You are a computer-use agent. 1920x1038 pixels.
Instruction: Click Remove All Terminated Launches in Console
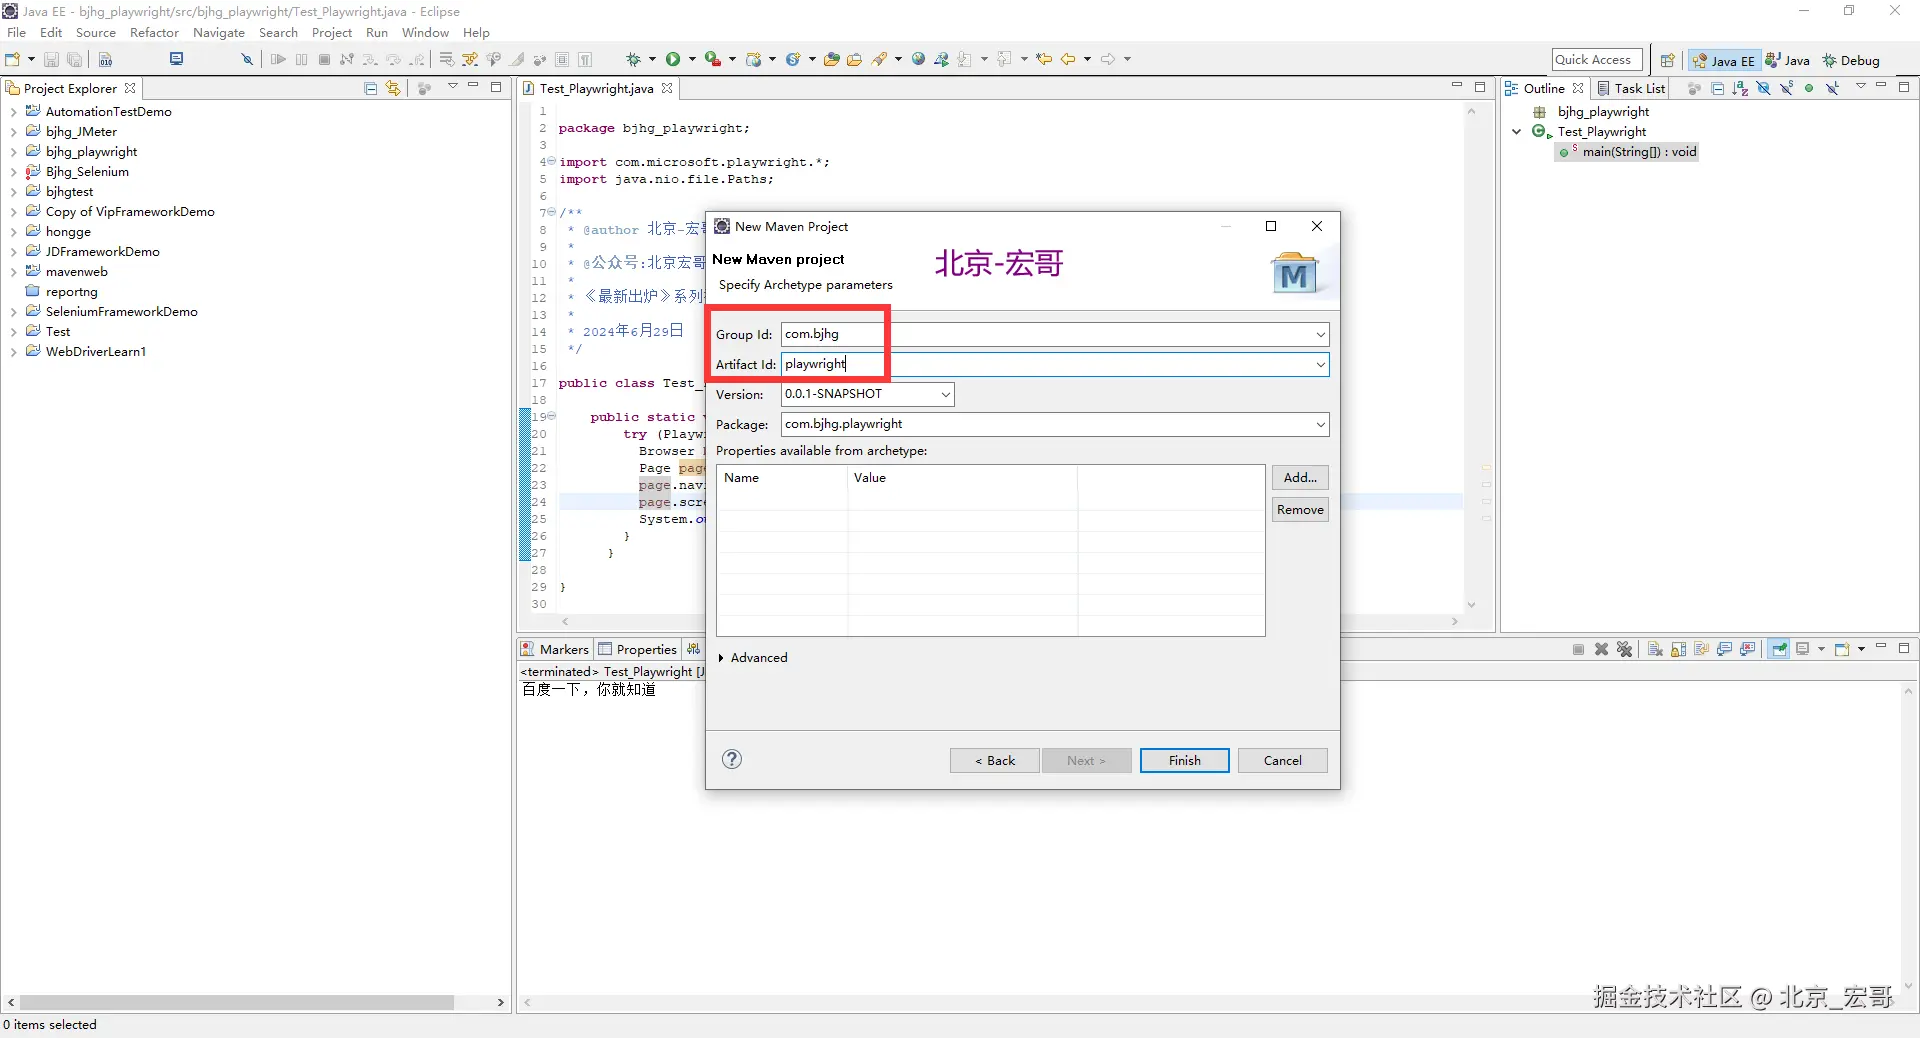click(x=1624, y=649)
